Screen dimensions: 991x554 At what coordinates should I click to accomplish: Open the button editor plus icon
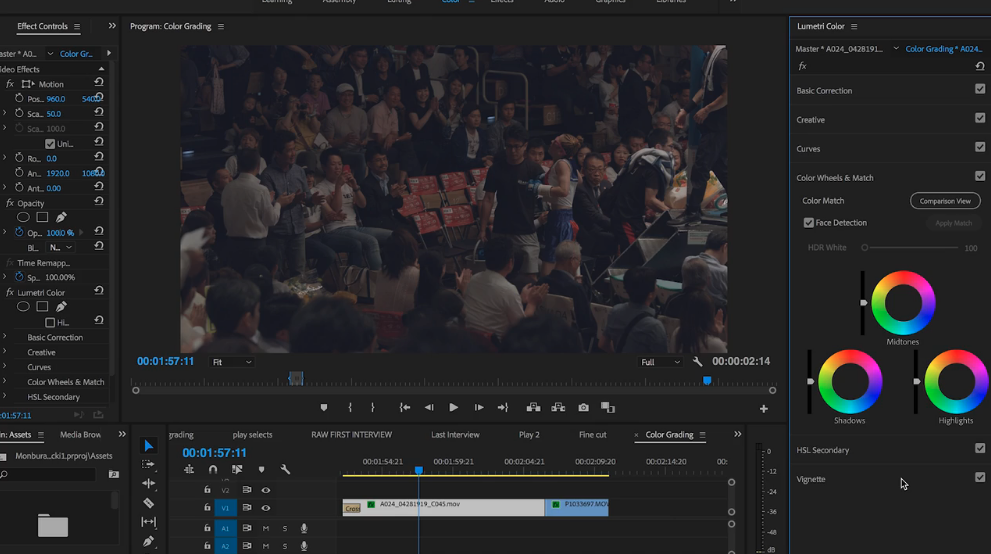coord(763,409)
